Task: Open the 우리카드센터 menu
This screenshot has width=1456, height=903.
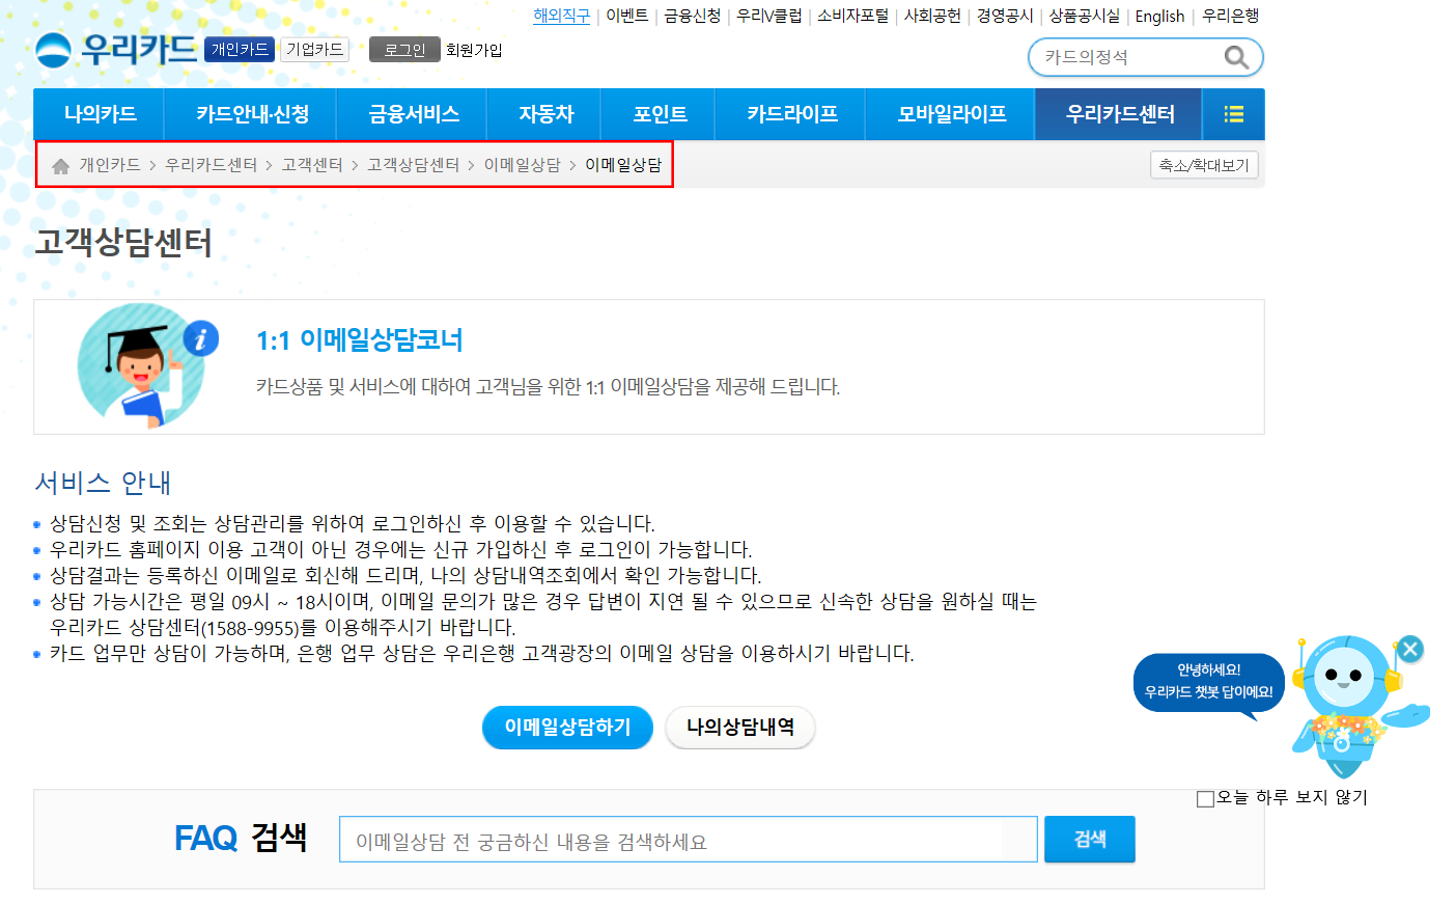Action: (x=1120, y=114)
